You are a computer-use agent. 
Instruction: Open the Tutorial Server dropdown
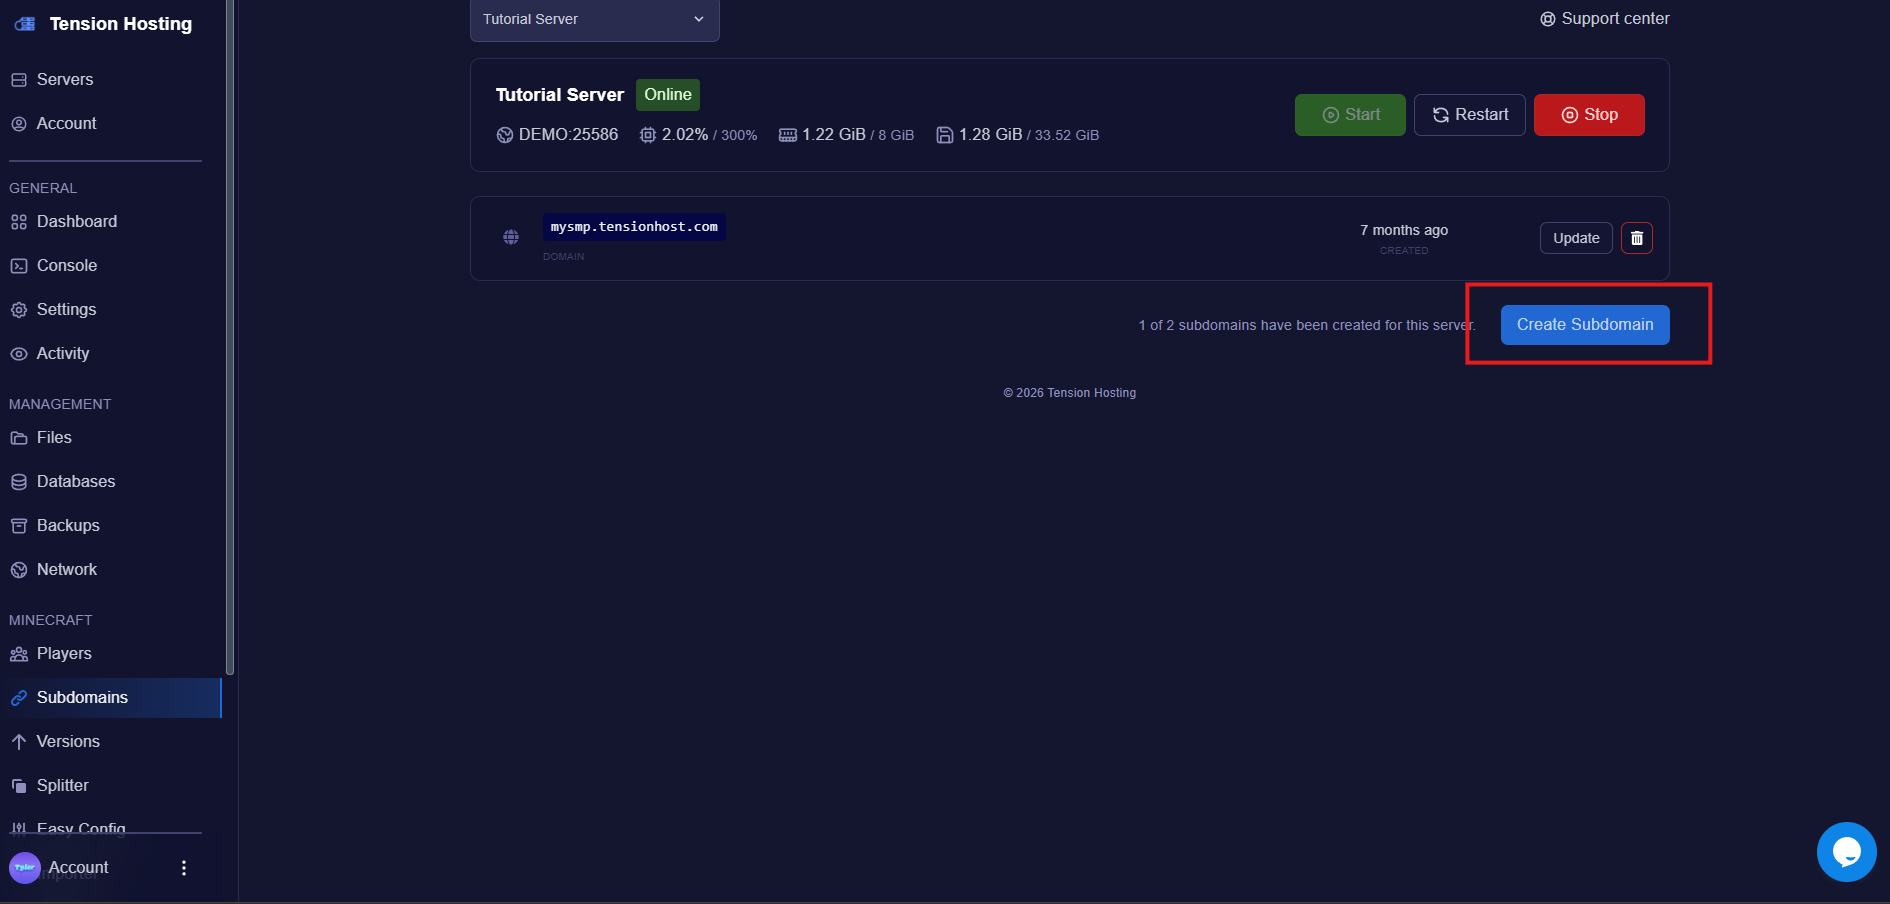pos(594,18)
